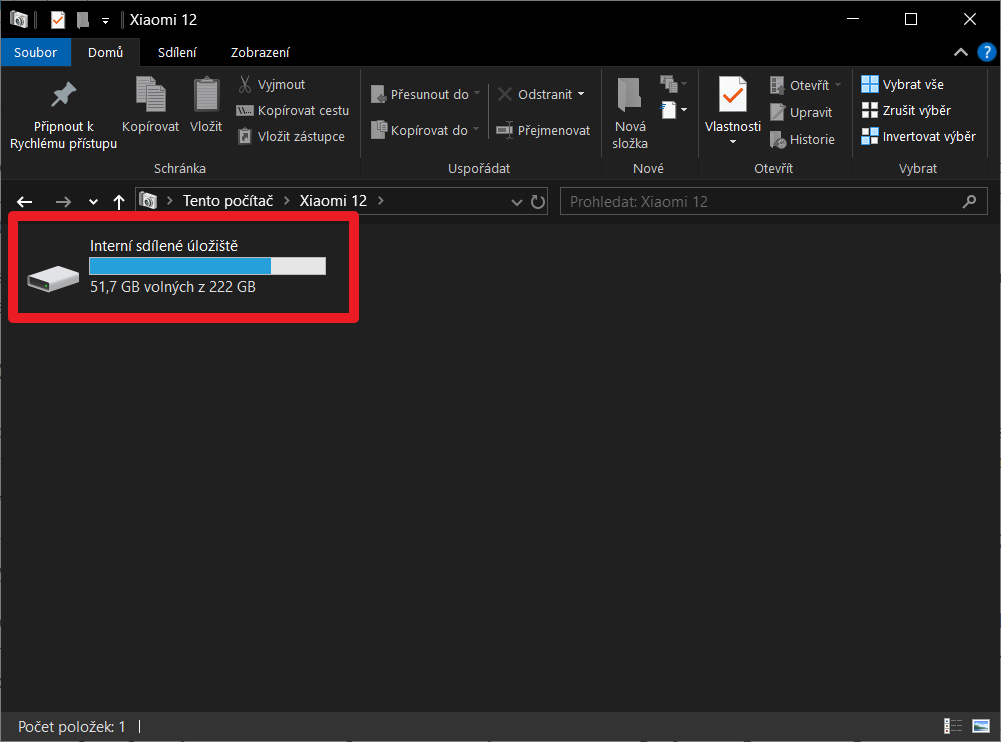Click the Nová složka folder icon
Image resolution: width=1001 pixels, height=742 pixels.
coord(629,95)
